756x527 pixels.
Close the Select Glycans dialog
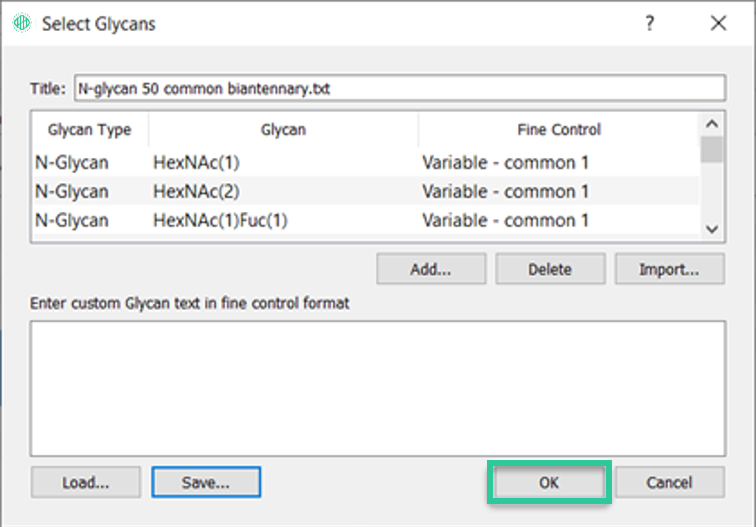(x=718, y=23)
